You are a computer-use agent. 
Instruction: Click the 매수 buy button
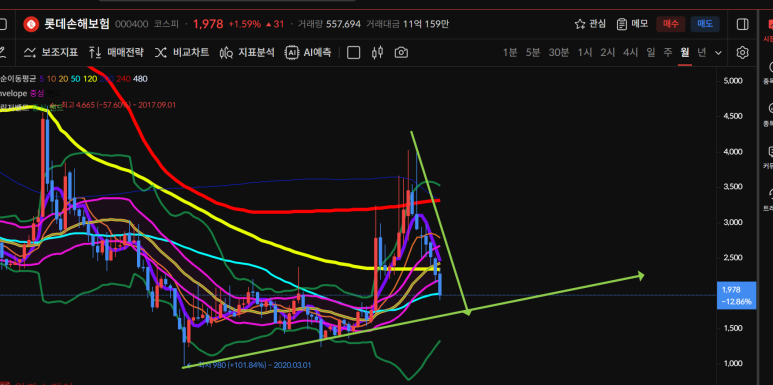tap(670, 24)
